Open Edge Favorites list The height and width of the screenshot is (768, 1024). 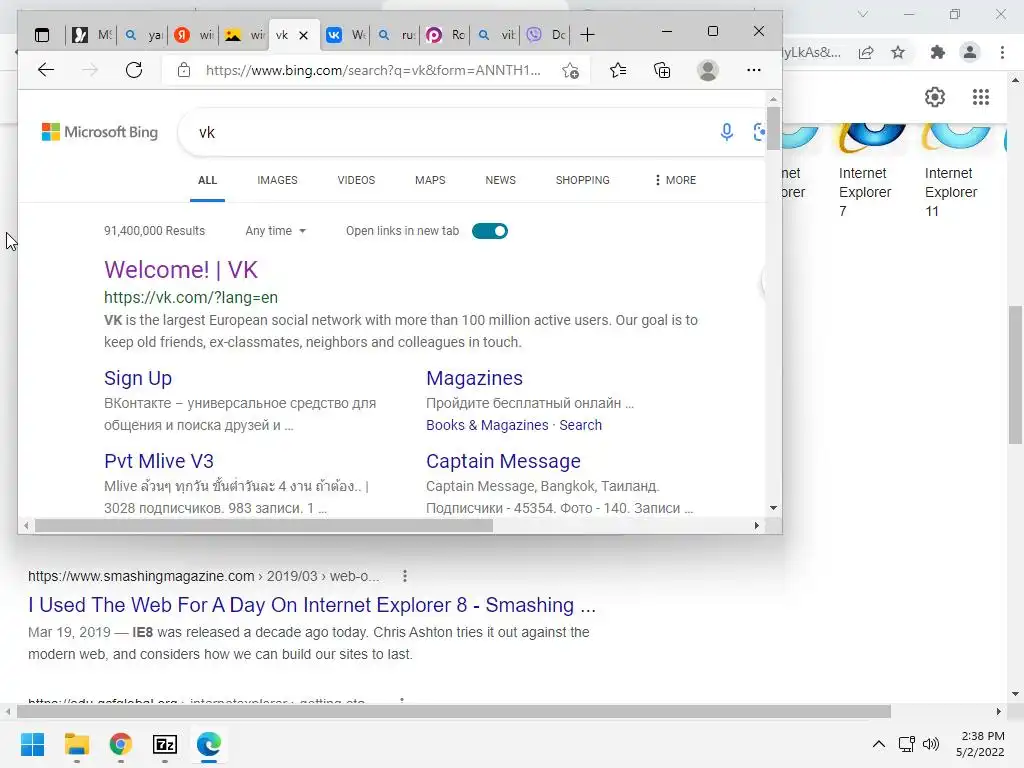tap(618, 70)
